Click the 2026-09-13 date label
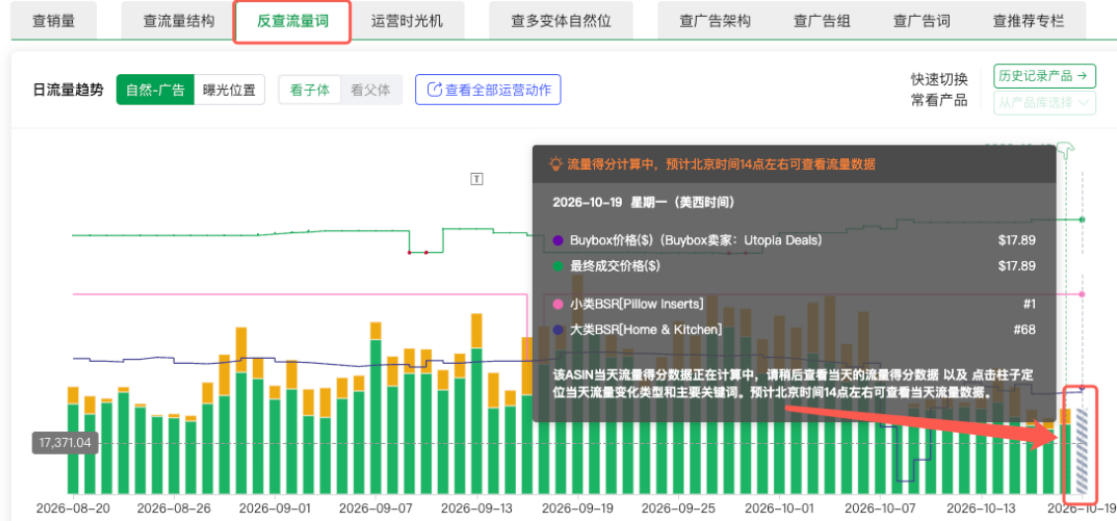1117x521 pixels. pos(477,509)
